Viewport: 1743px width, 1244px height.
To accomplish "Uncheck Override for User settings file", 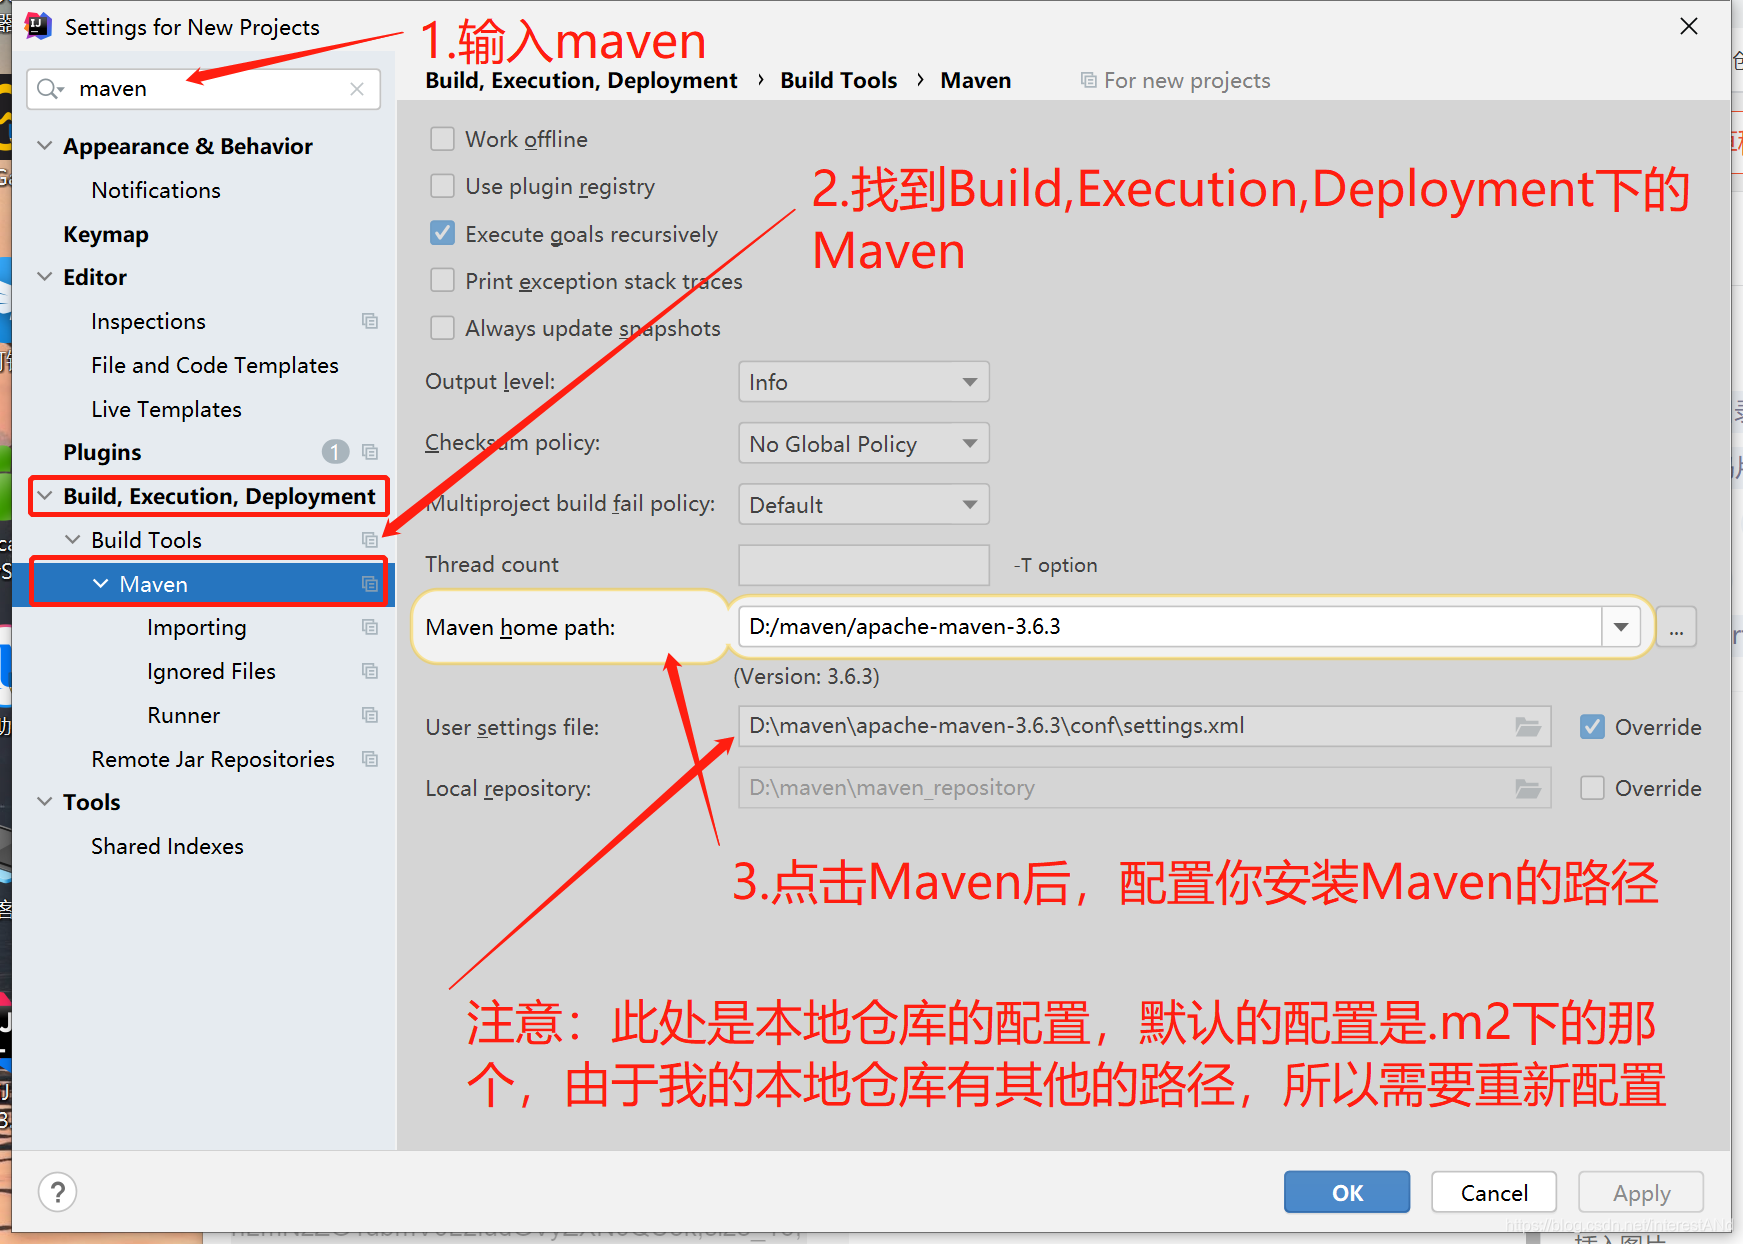I will pyautogui.click(x=1593, y=727).
